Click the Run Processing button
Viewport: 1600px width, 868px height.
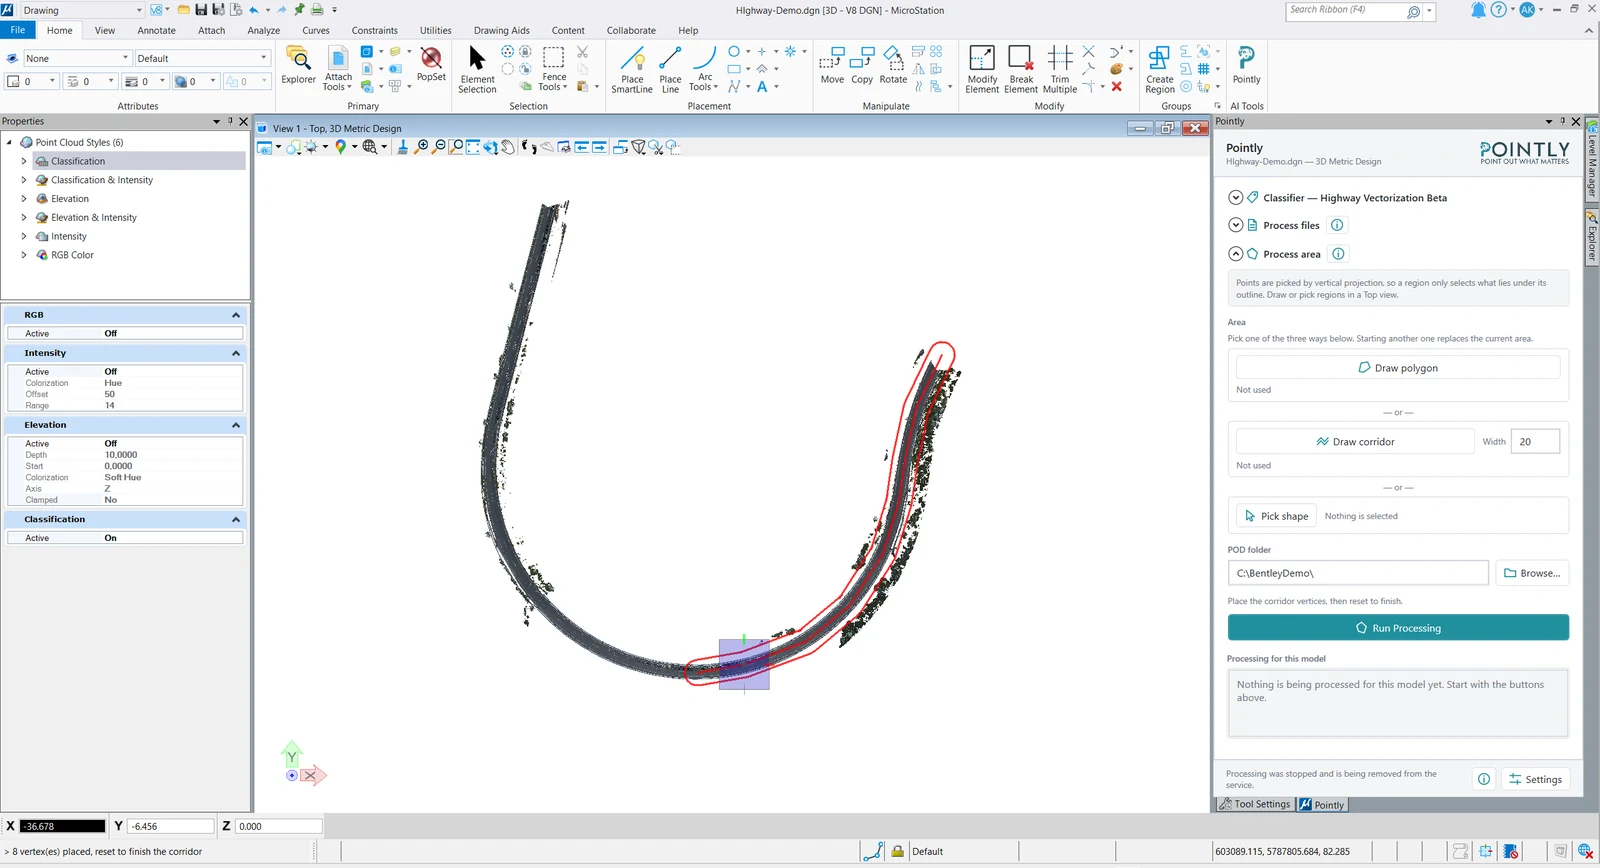(x=1398, y=628)
